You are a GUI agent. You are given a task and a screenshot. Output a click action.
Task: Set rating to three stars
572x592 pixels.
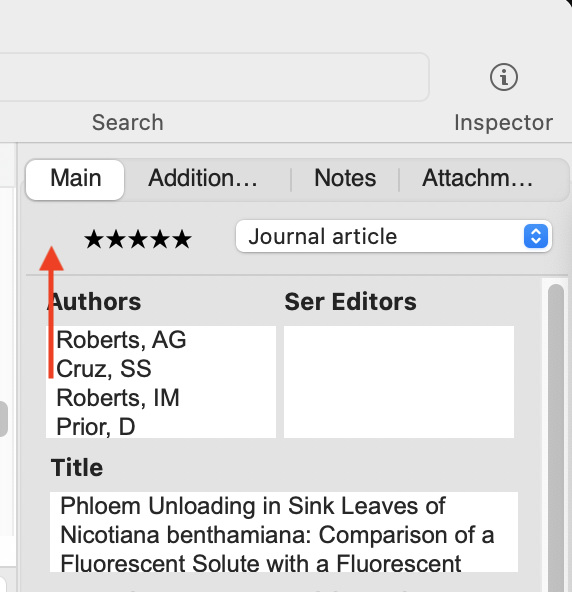(138, 239)
